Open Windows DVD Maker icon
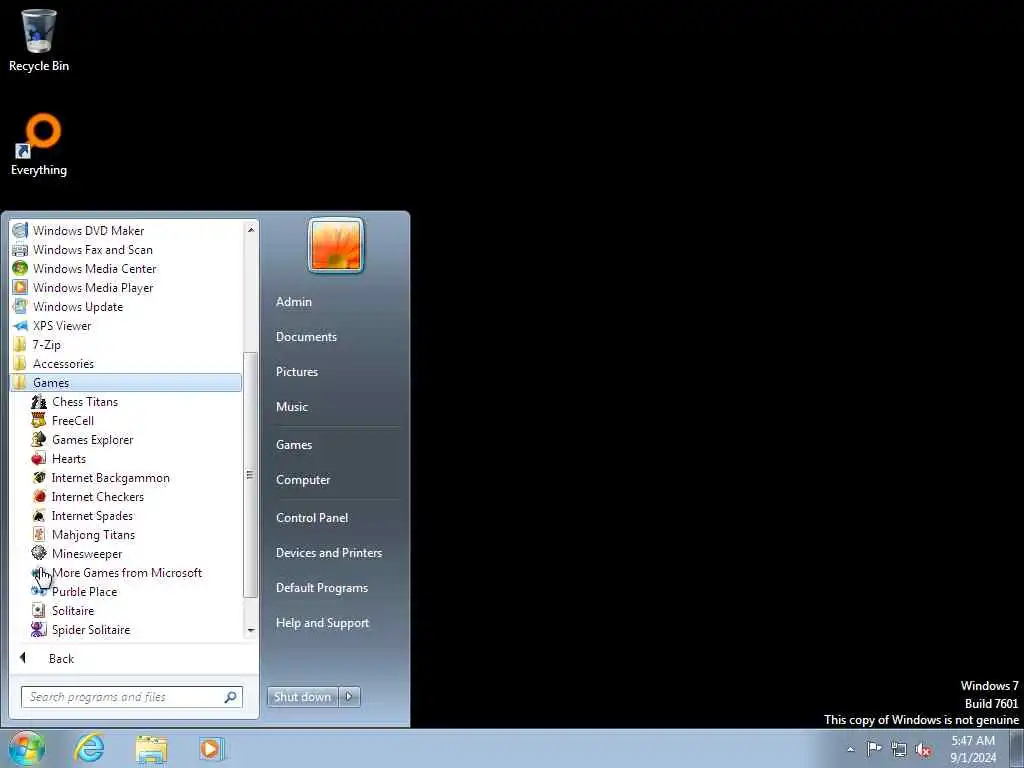Screen dimensions: 1024x768 tap(20, 231)
